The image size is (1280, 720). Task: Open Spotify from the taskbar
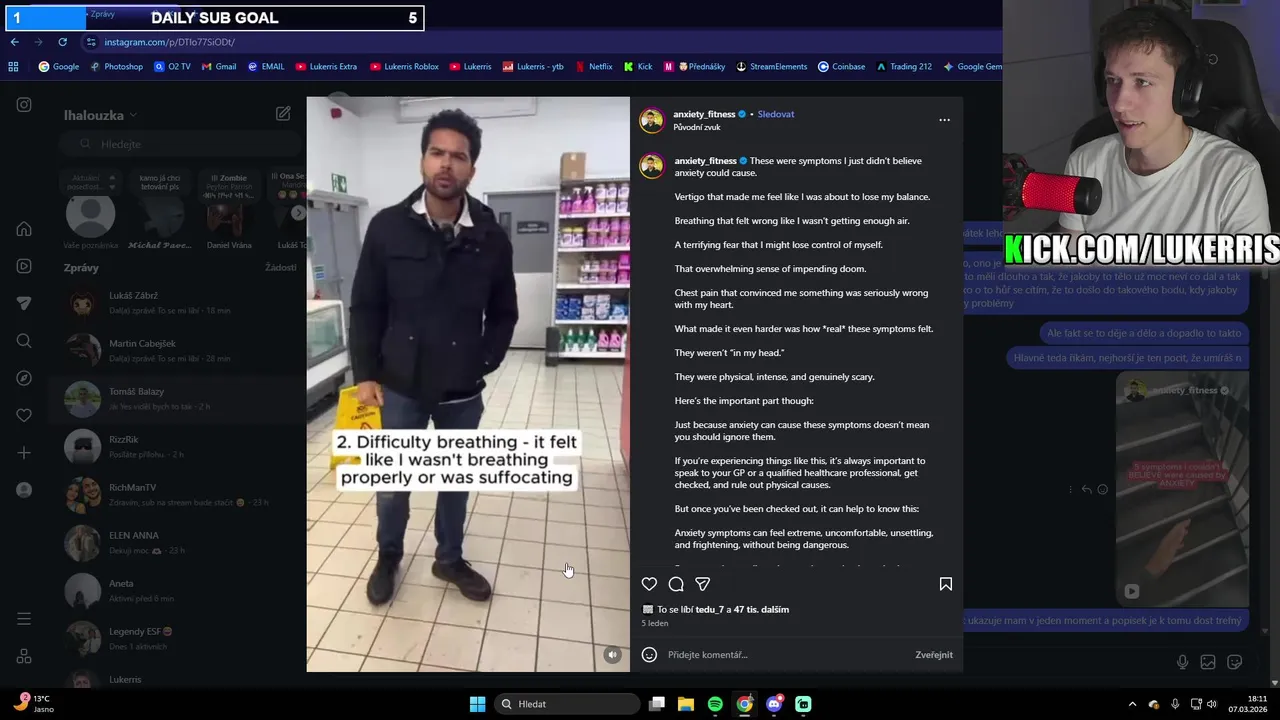coord(715,704)
